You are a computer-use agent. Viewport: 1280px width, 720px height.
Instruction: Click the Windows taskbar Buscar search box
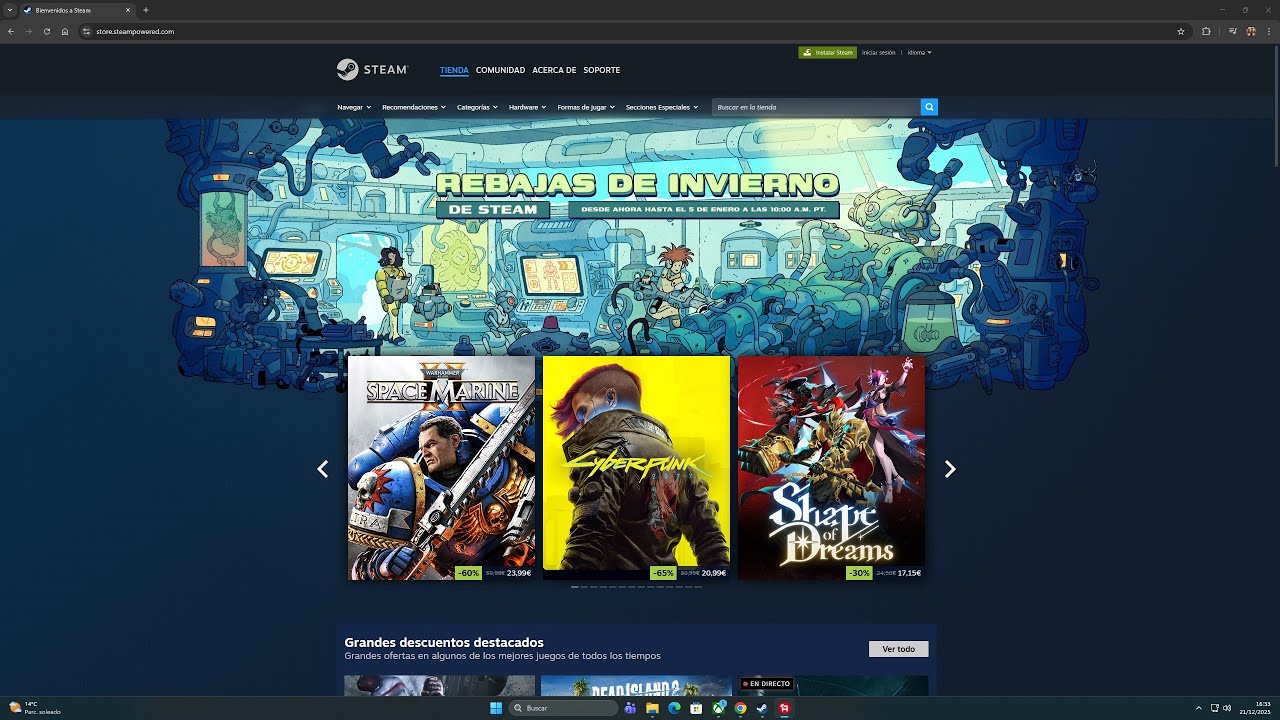tap(563, 708)
